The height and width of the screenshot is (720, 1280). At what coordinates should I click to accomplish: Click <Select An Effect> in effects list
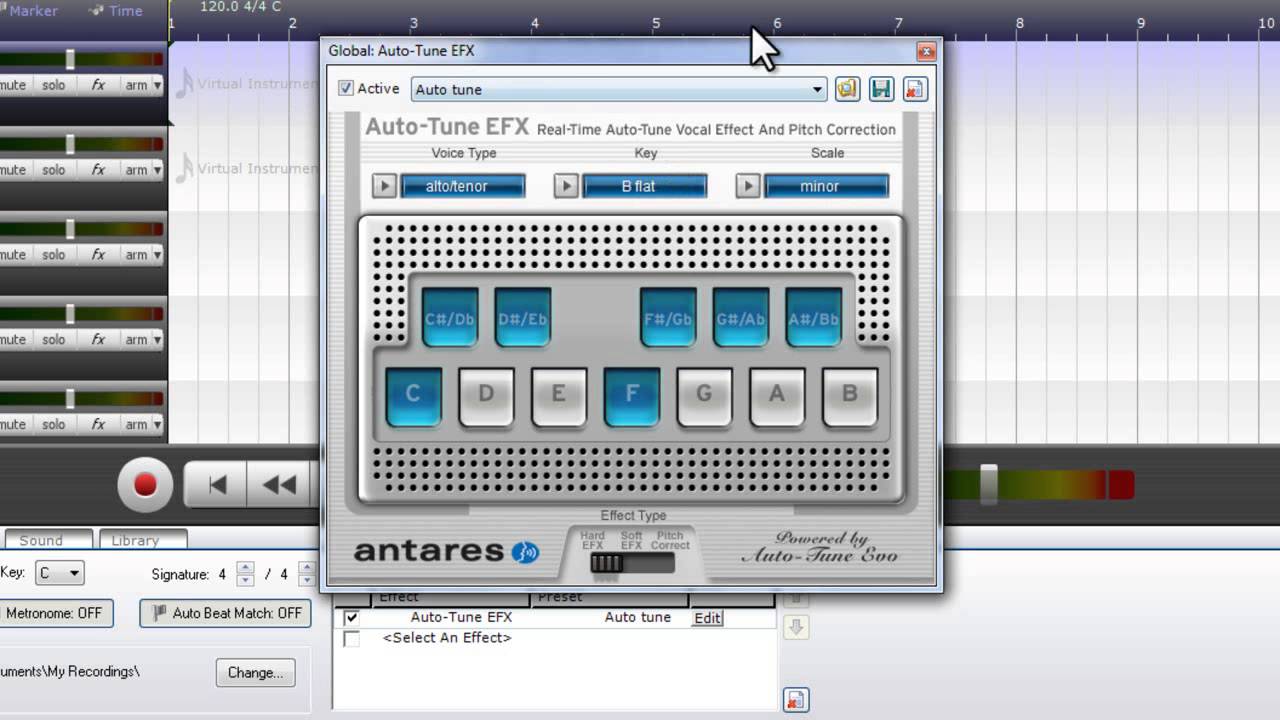[x=446, y=638]
